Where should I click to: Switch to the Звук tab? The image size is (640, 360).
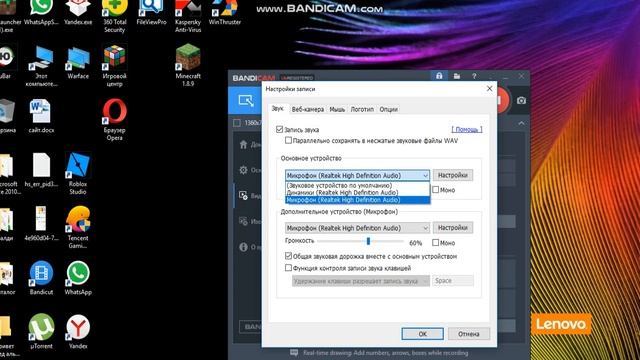pos(278,109)
